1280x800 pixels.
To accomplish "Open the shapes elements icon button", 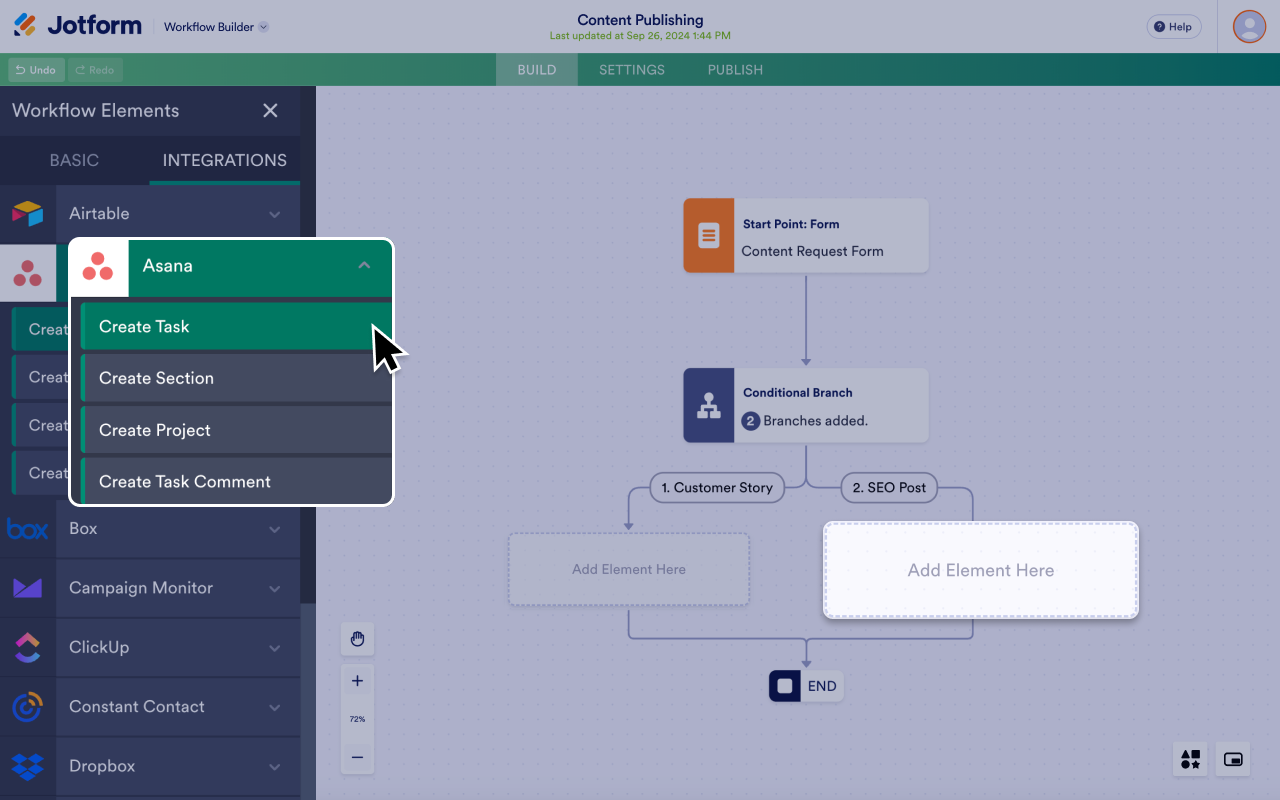I will [1190, 760].
